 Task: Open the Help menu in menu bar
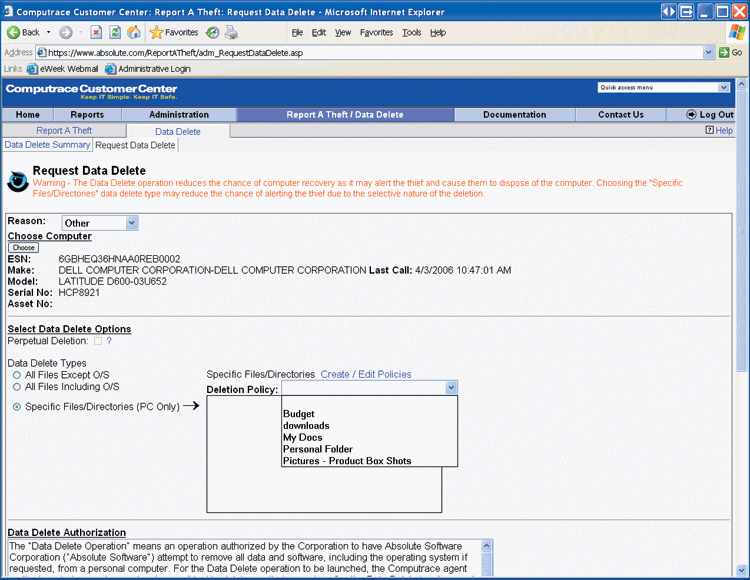pos(438,33)
